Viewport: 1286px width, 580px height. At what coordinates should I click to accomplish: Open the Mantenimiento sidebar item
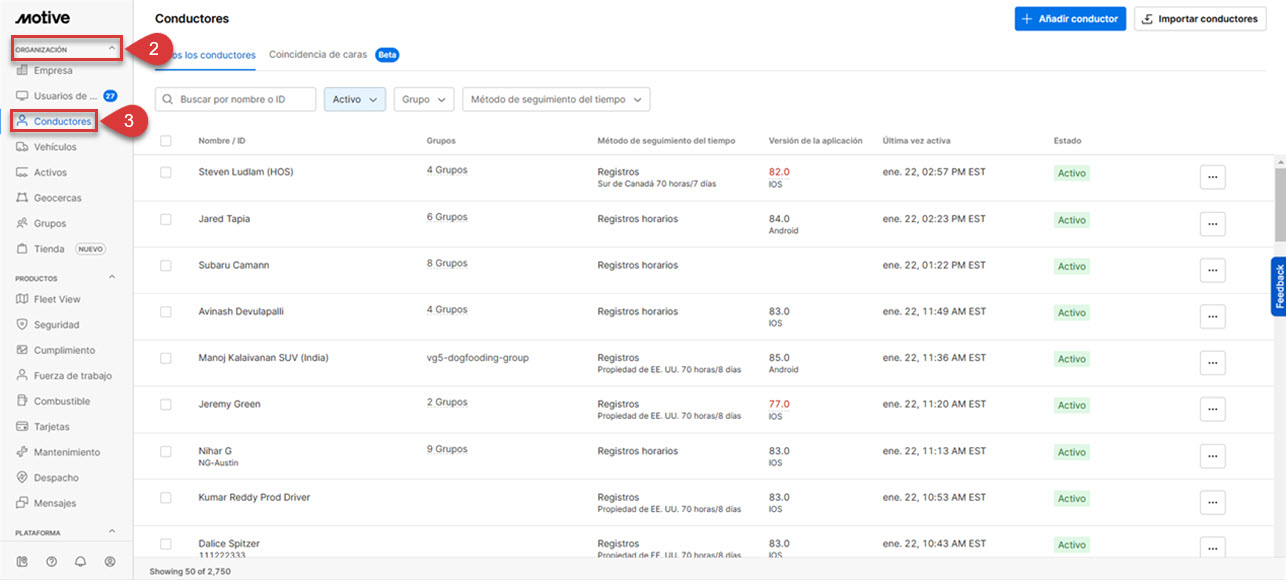(x=66, y=452)
